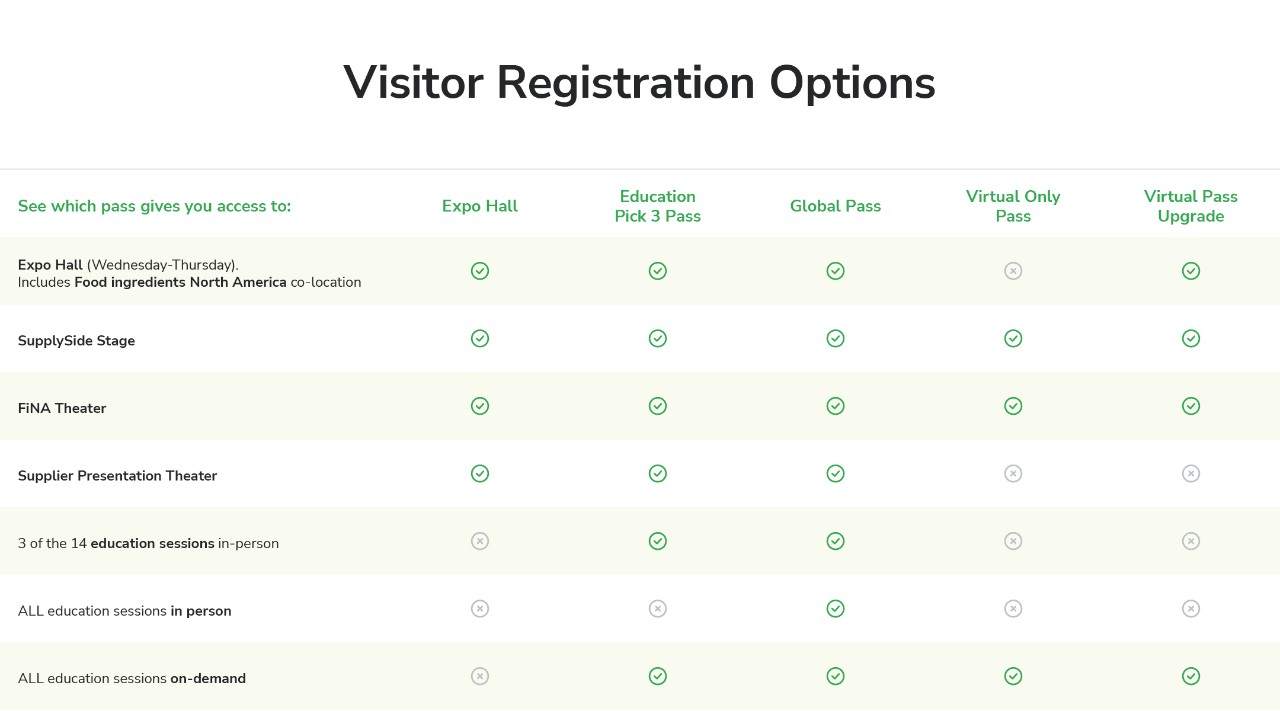Click Global Pass checkmark for SupplySide Stage
Image resolution: width=1280 pixels, height=711 pixels.
pyautogui.click(x=836, y=339)
